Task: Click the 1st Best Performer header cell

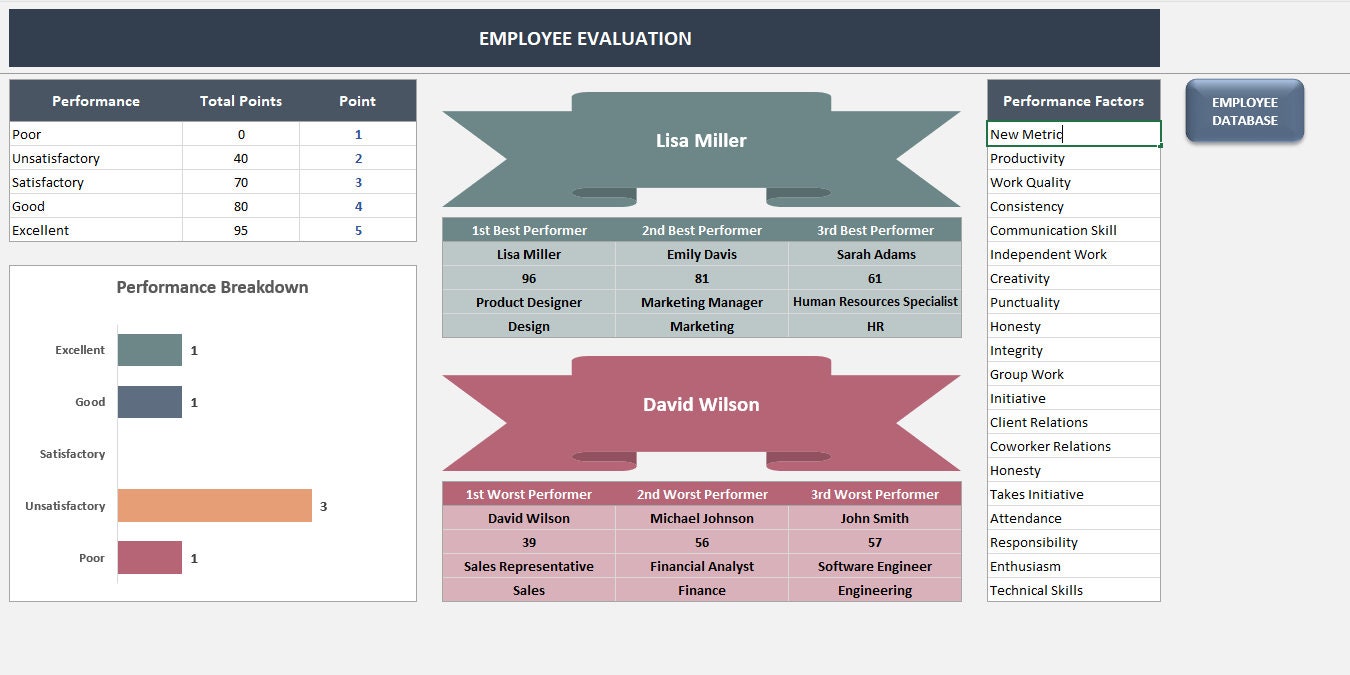Action: click(528, 230)
